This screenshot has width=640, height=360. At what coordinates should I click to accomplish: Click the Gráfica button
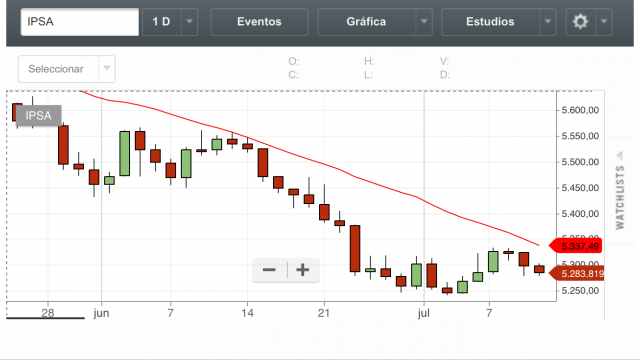click(x=366, y=22)
